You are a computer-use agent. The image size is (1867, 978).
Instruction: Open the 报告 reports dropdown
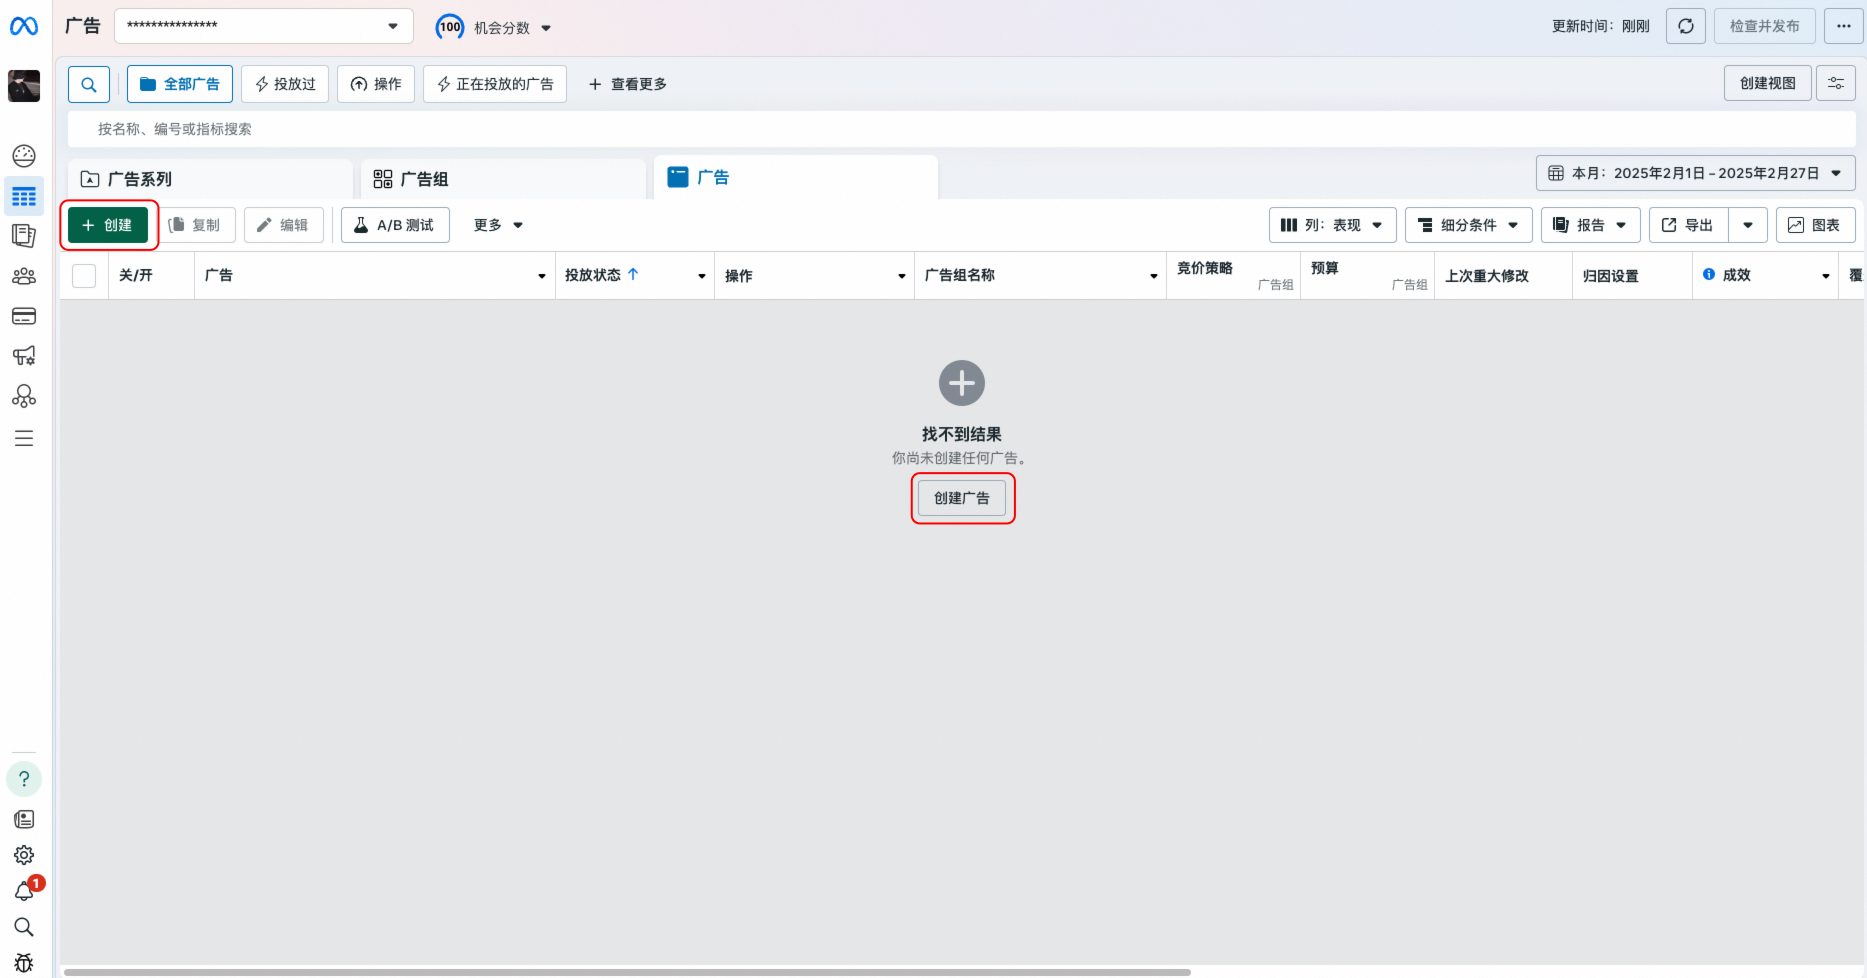point(1591,225)
